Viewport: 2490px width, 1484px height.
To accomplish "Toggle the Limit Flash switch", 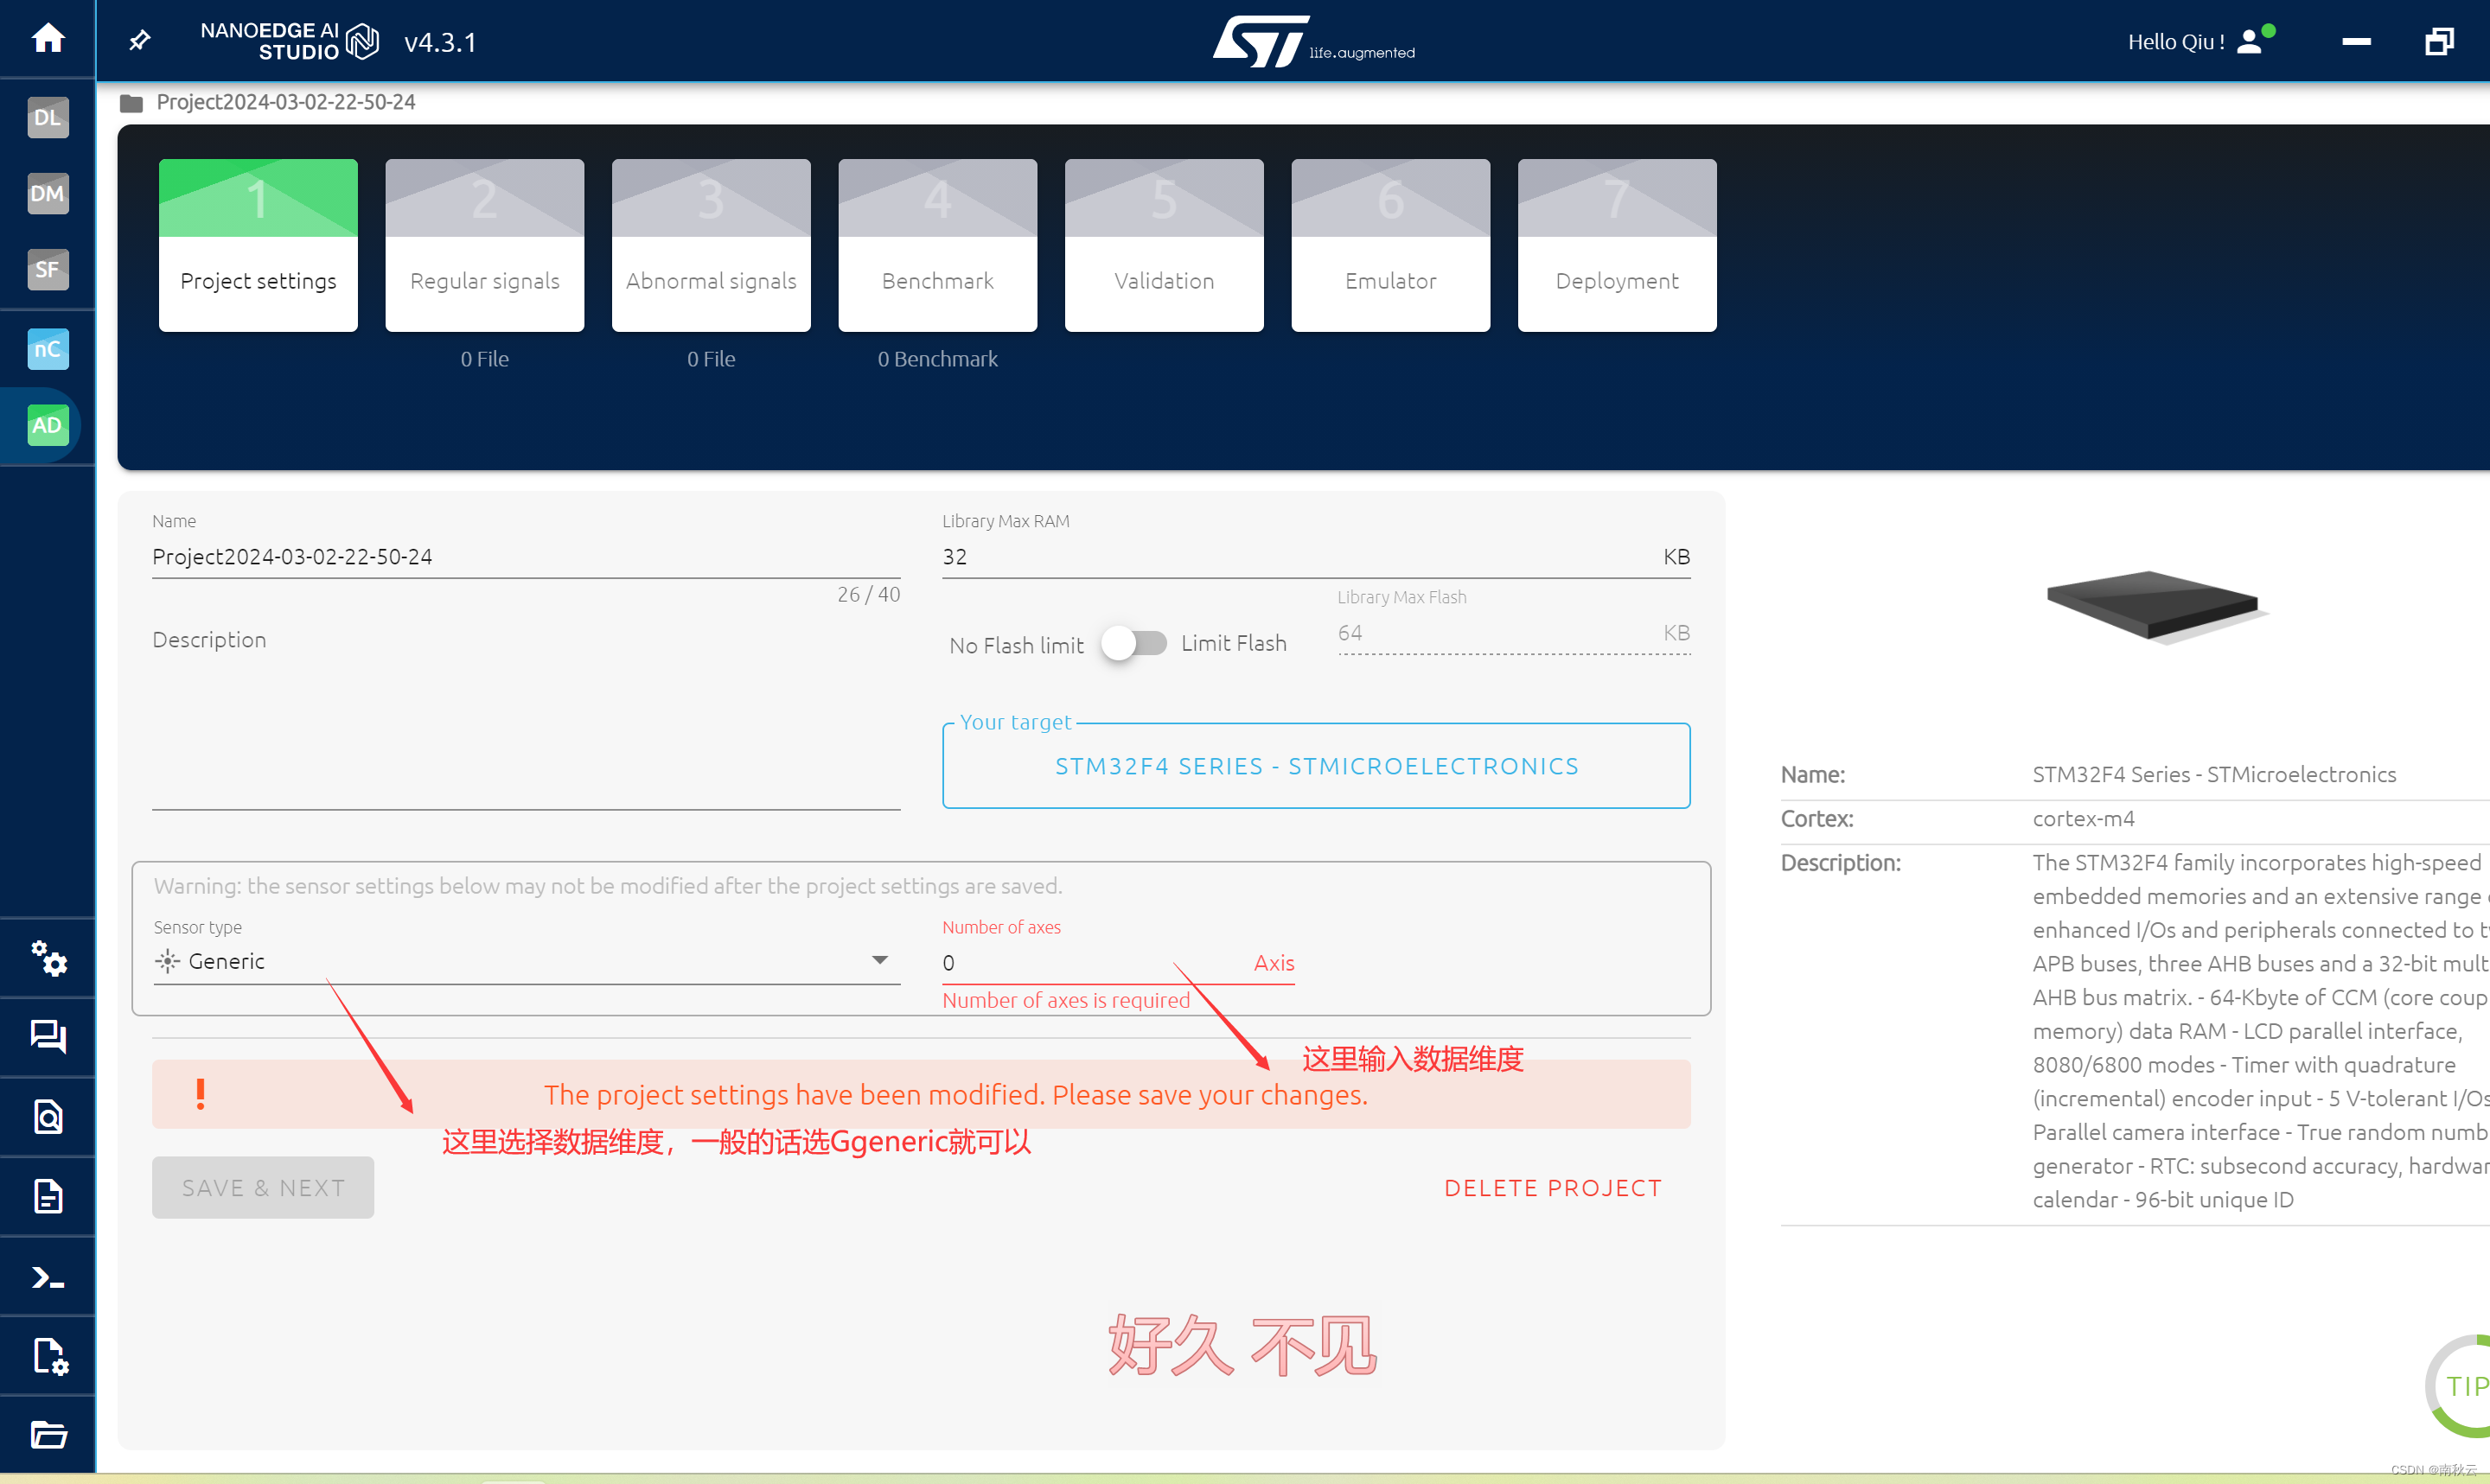I will pos(1134,643).
